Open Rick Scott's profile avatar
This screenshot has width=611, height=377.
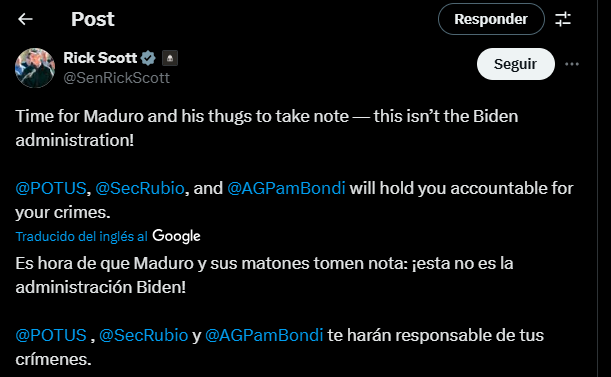pyautogui.click(x=35, y=68)
